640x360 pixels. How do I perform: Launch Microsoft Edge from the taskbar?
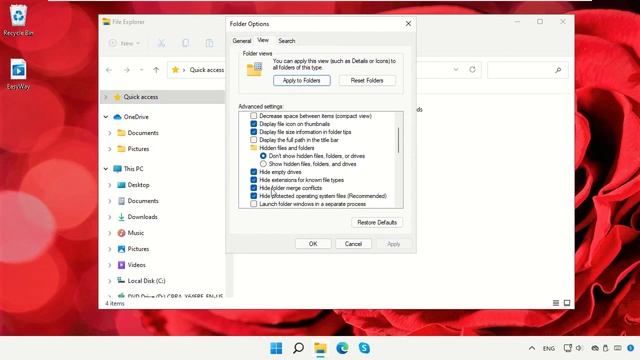pyautogui.click(x=342, y=348)
